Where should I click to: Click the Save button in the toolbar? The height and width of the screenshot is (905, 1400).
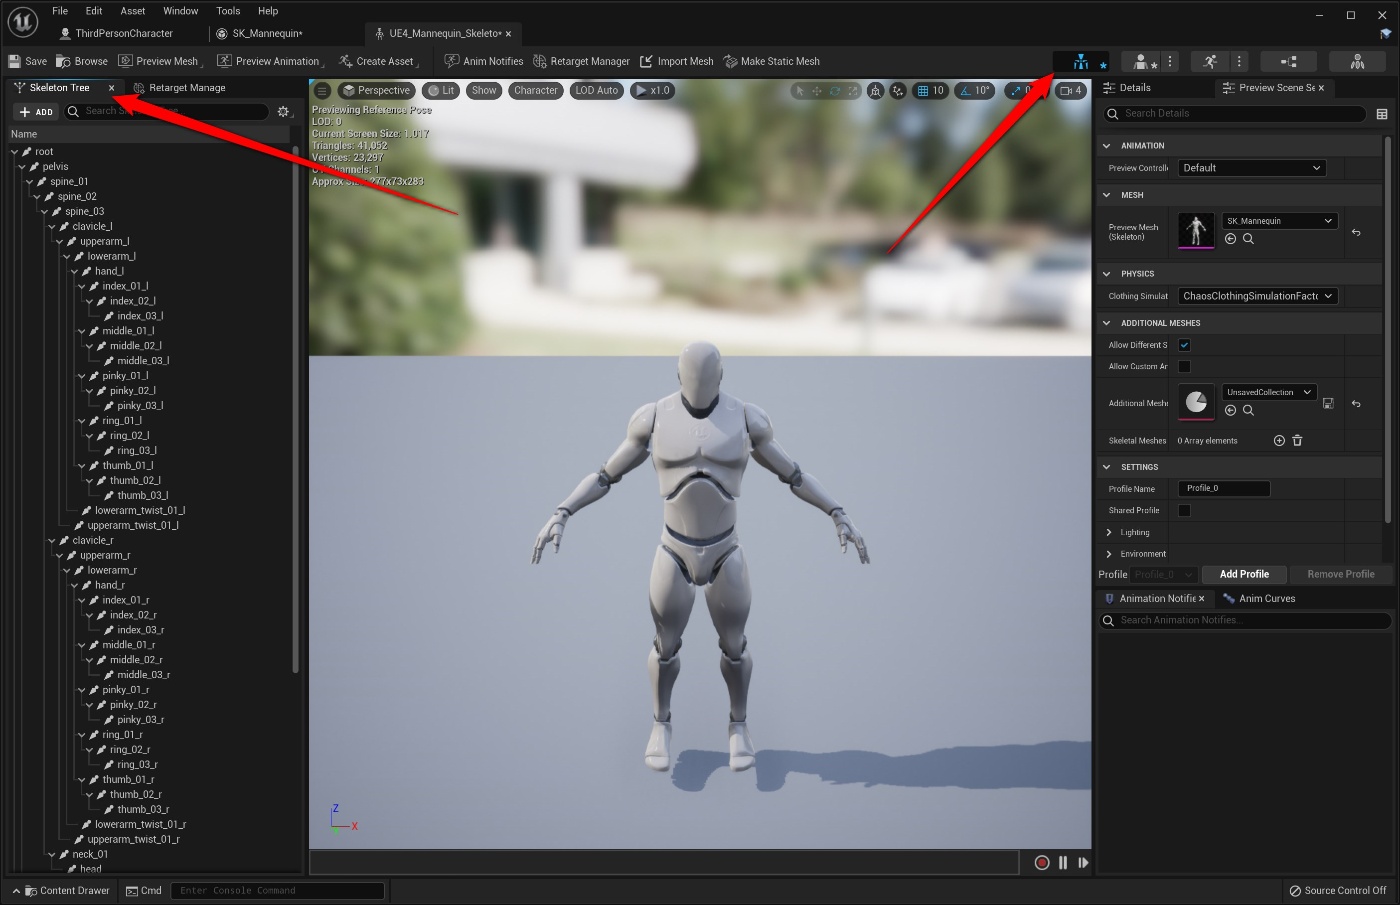tap(29, 61)
